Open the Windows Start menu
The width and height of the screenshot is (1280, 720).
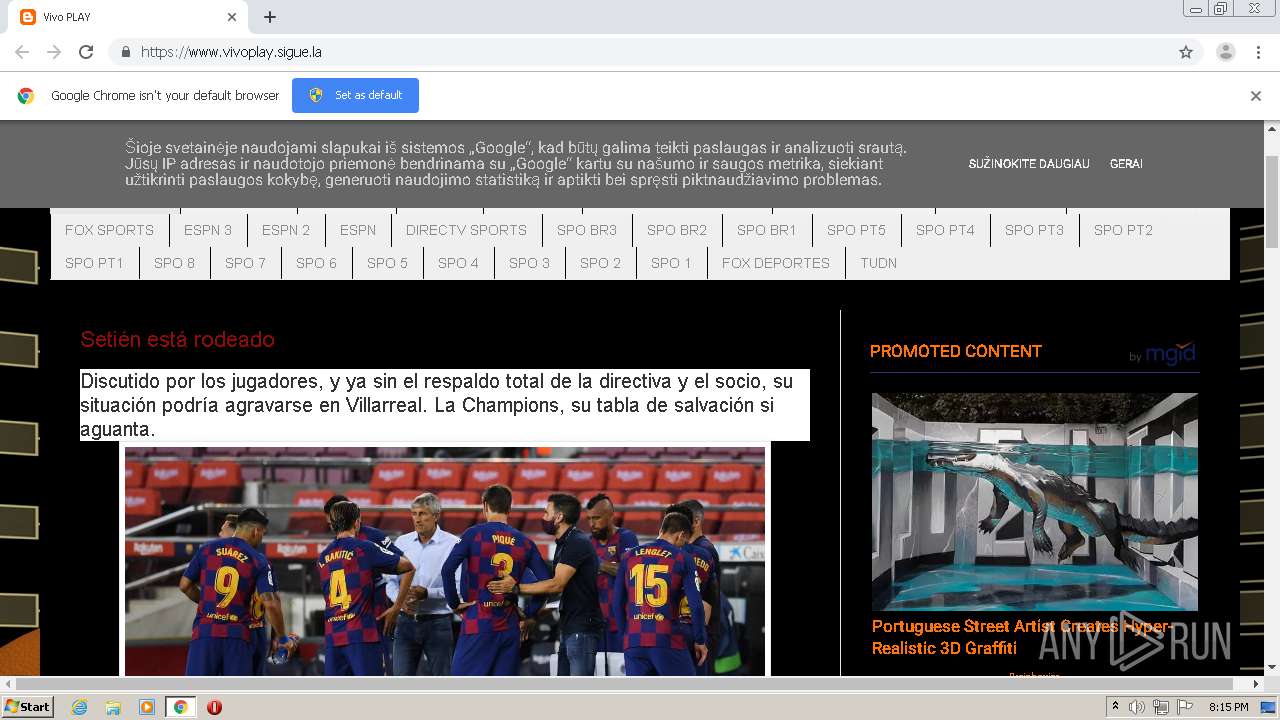27,707
